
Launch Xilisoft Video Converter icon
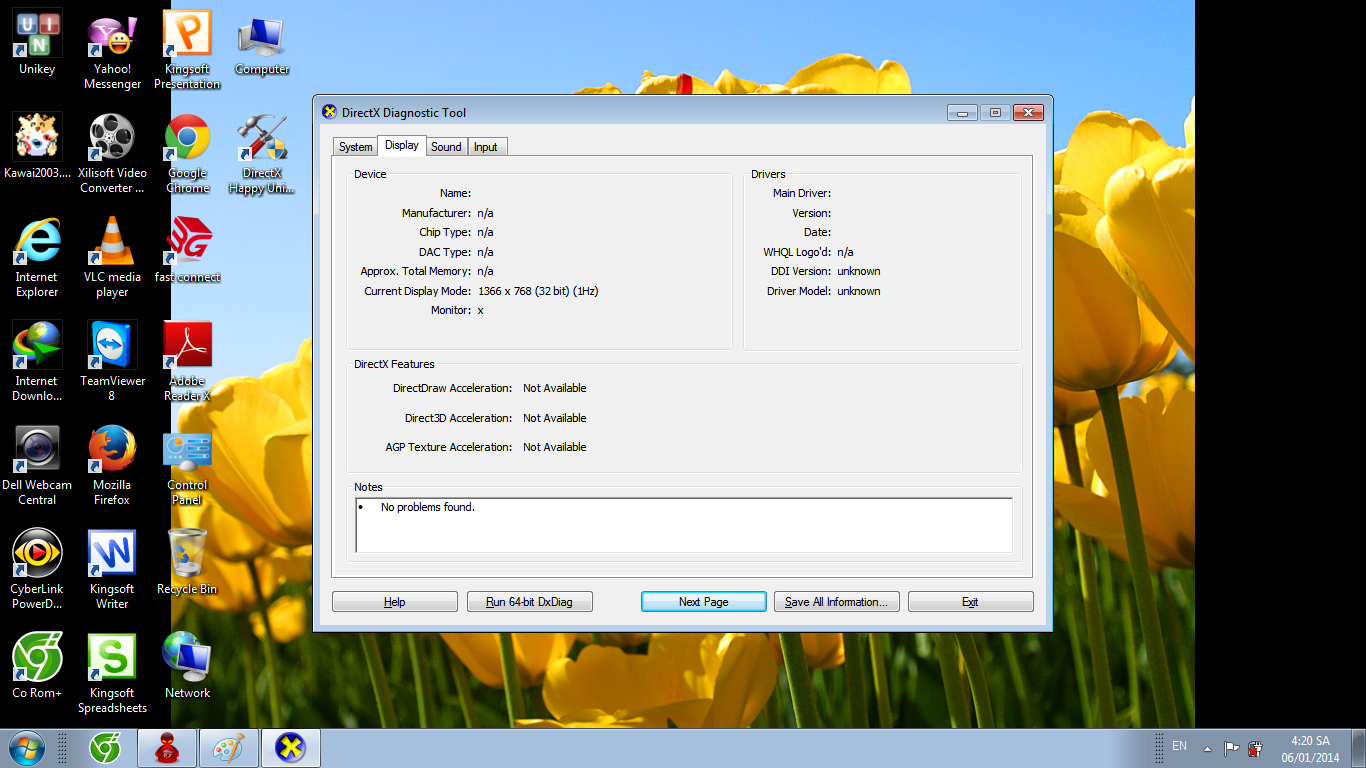[x=112, y=155]
